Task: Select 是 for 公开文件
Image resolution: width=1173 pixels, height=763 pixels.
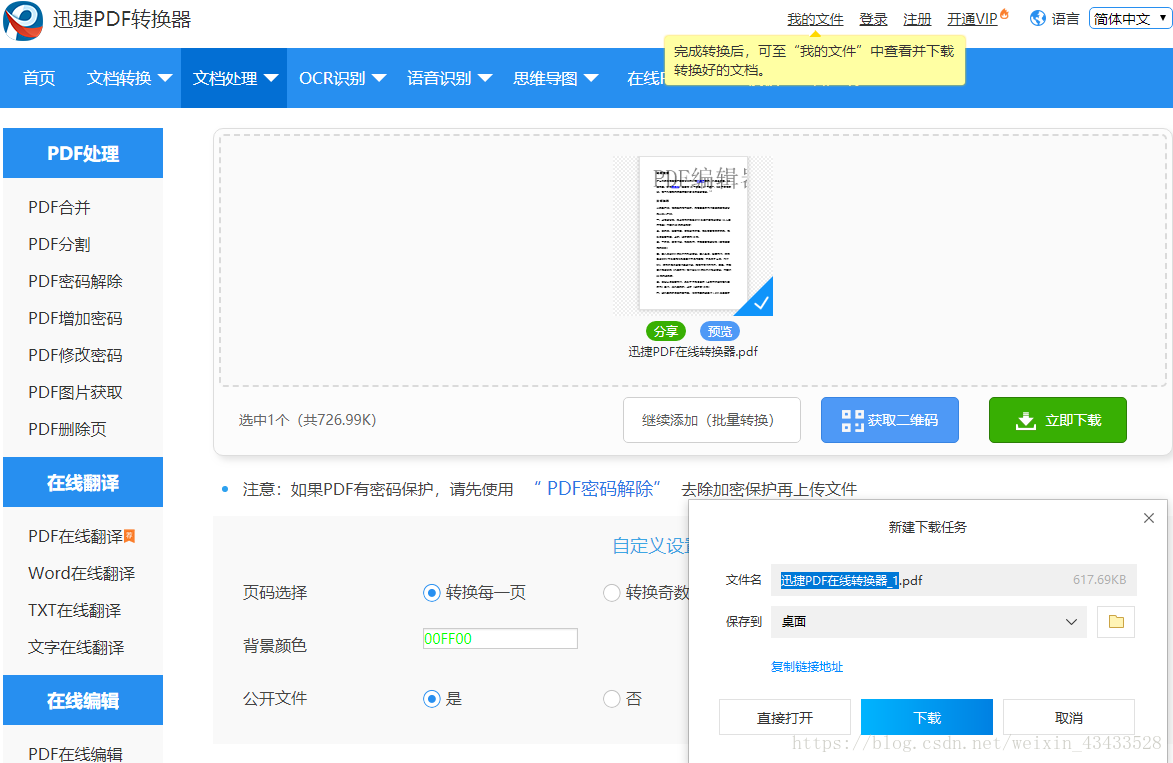Action: coord(432,699)
